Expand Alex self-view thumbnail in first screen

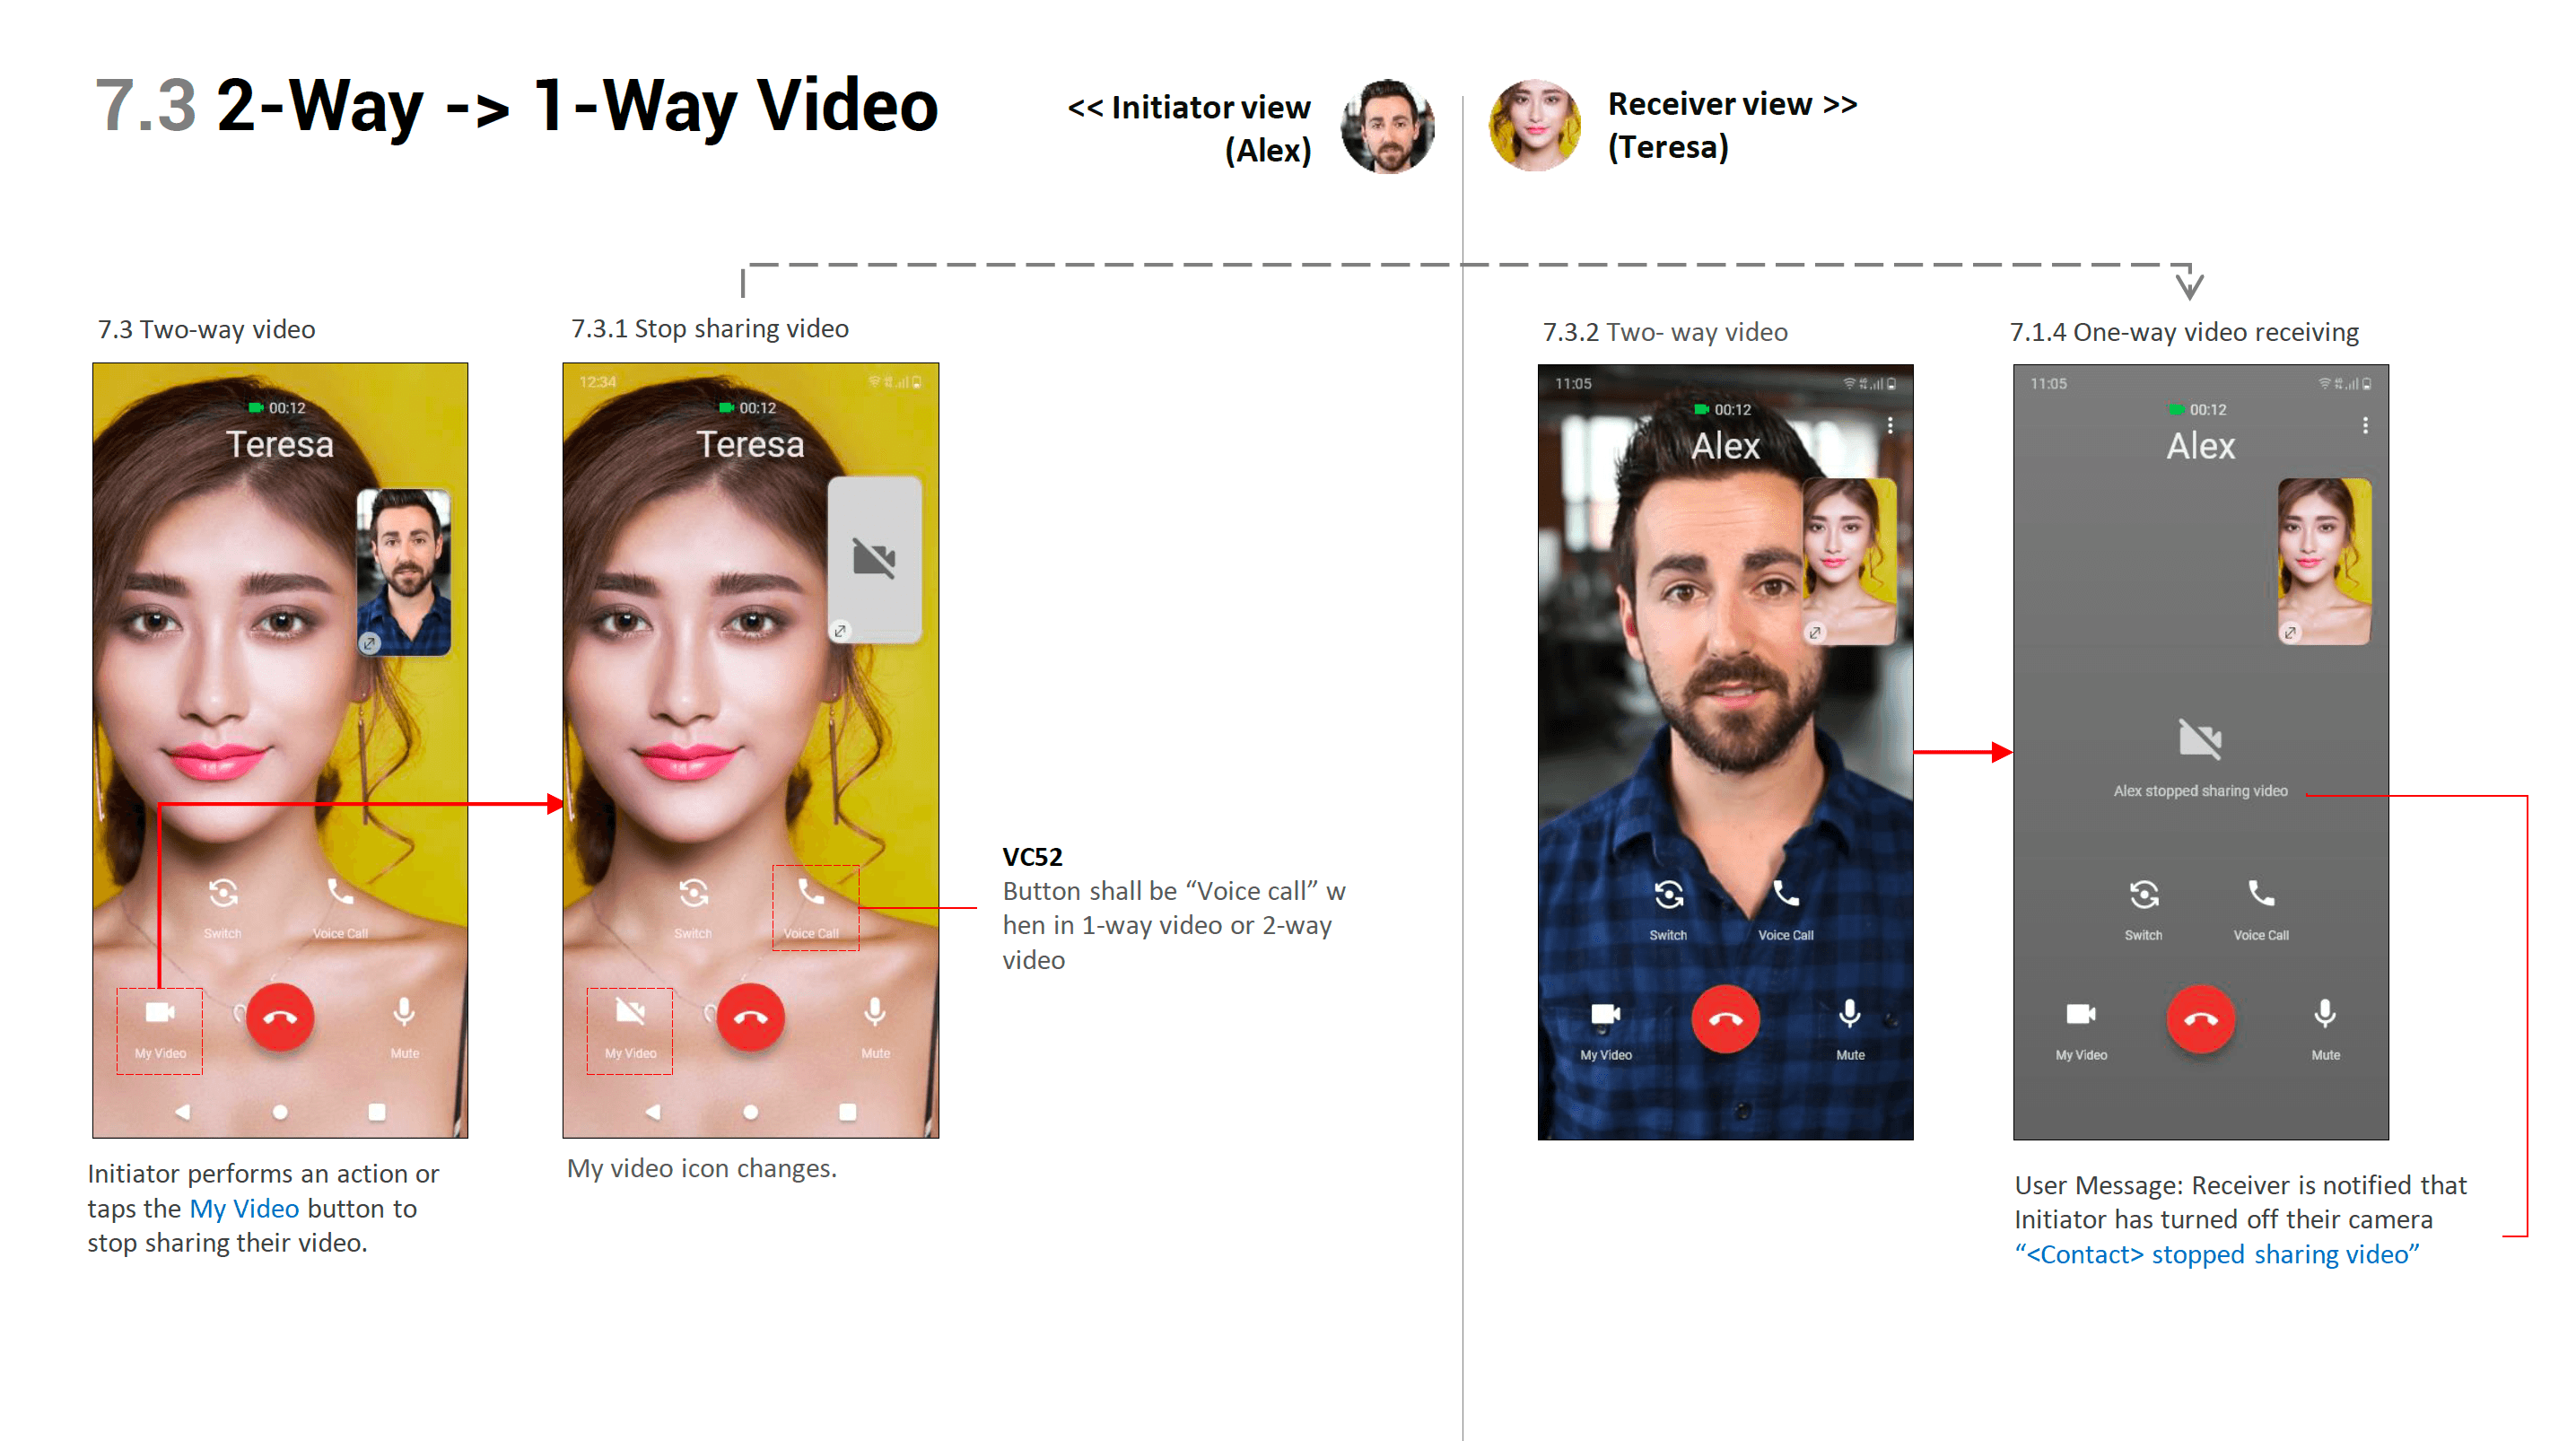(x=370, y=643)
